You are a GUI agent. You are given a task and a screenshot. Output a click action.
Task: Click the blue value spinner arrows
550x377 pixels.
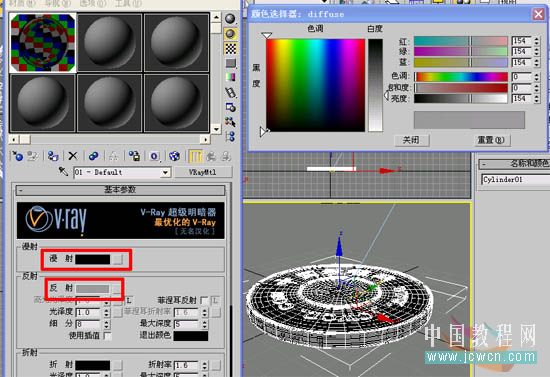pyautogui.click(x=537, y=63)
